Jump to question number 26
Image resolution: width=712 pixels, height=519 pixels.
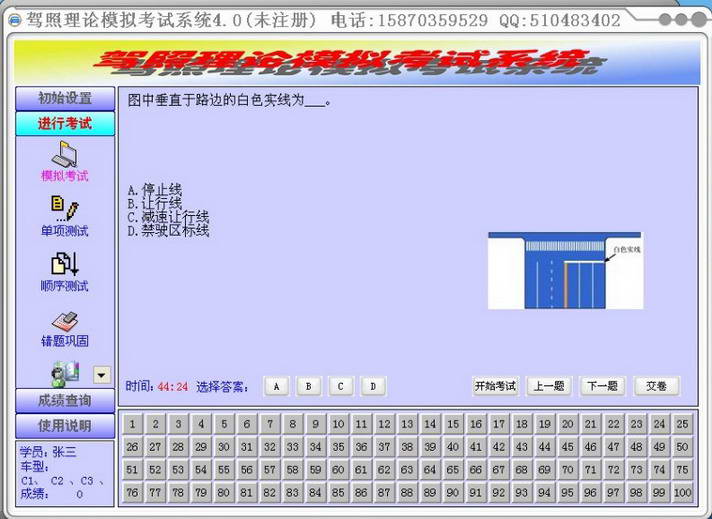coord(132,447)
